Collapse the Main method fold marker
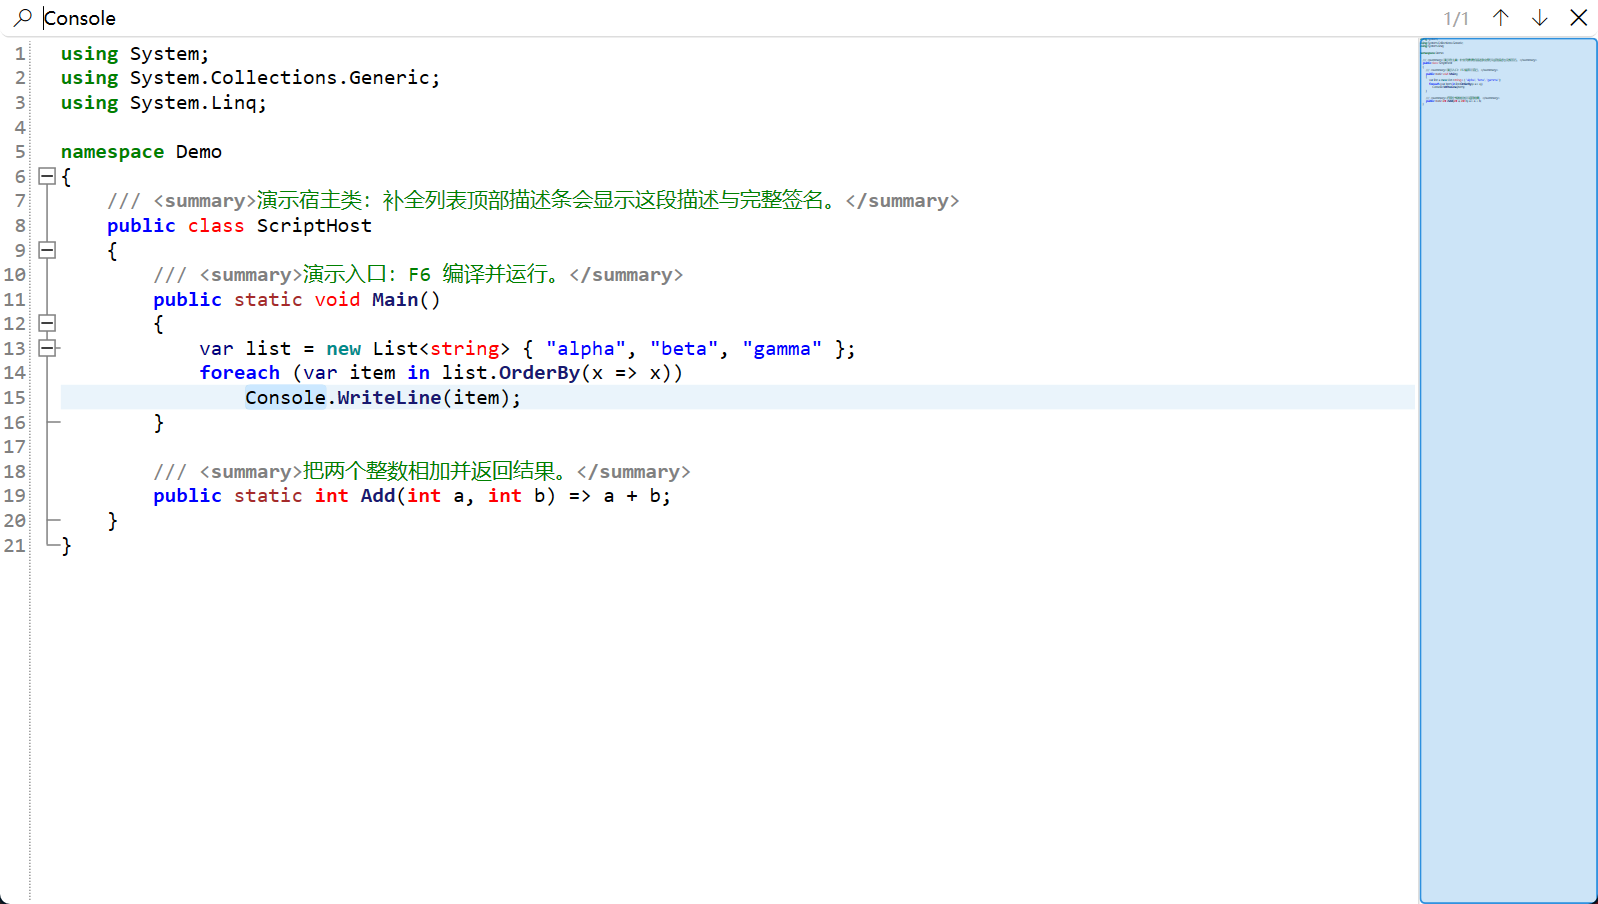Image resolution: width=1598 pixels, height=904 pixels. [x=47, y=323]
